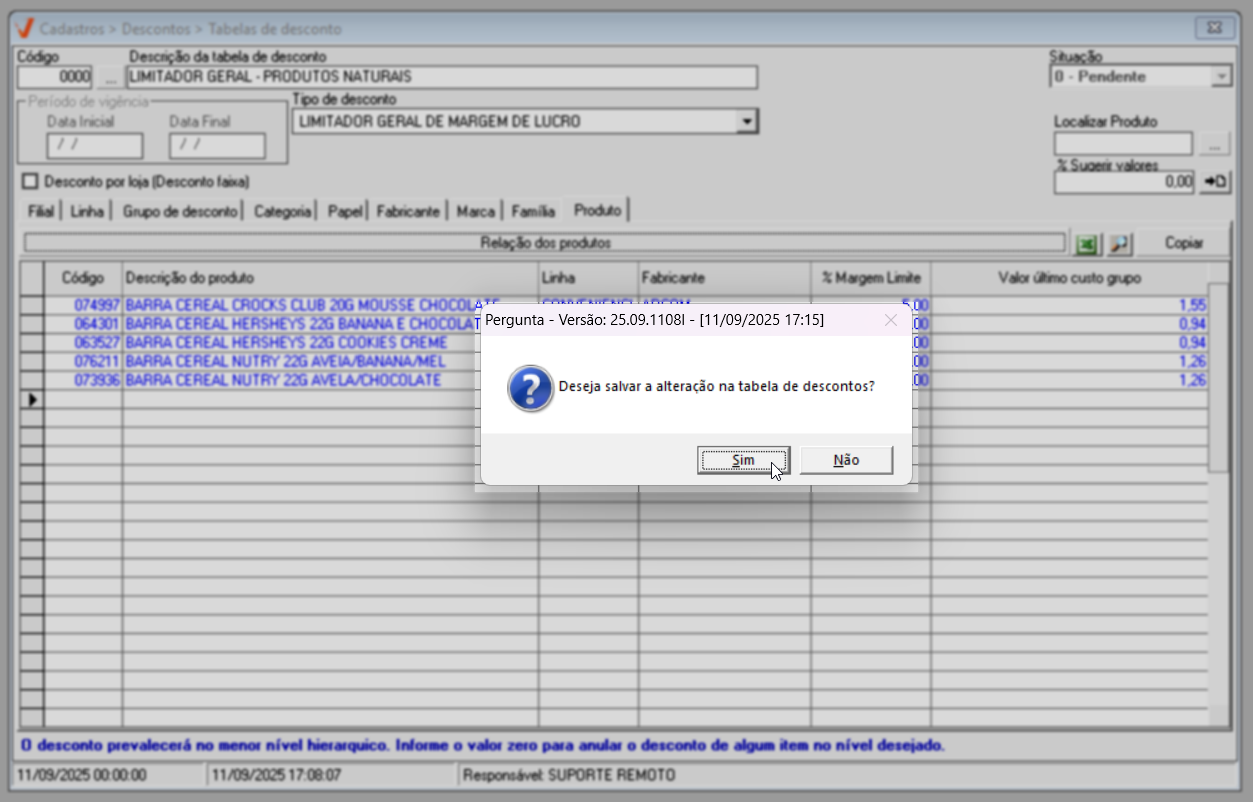The image size is (1253, 802).
Task: Click the Fabricante column header
Action: pyautogui.click(x=724, y=277)
